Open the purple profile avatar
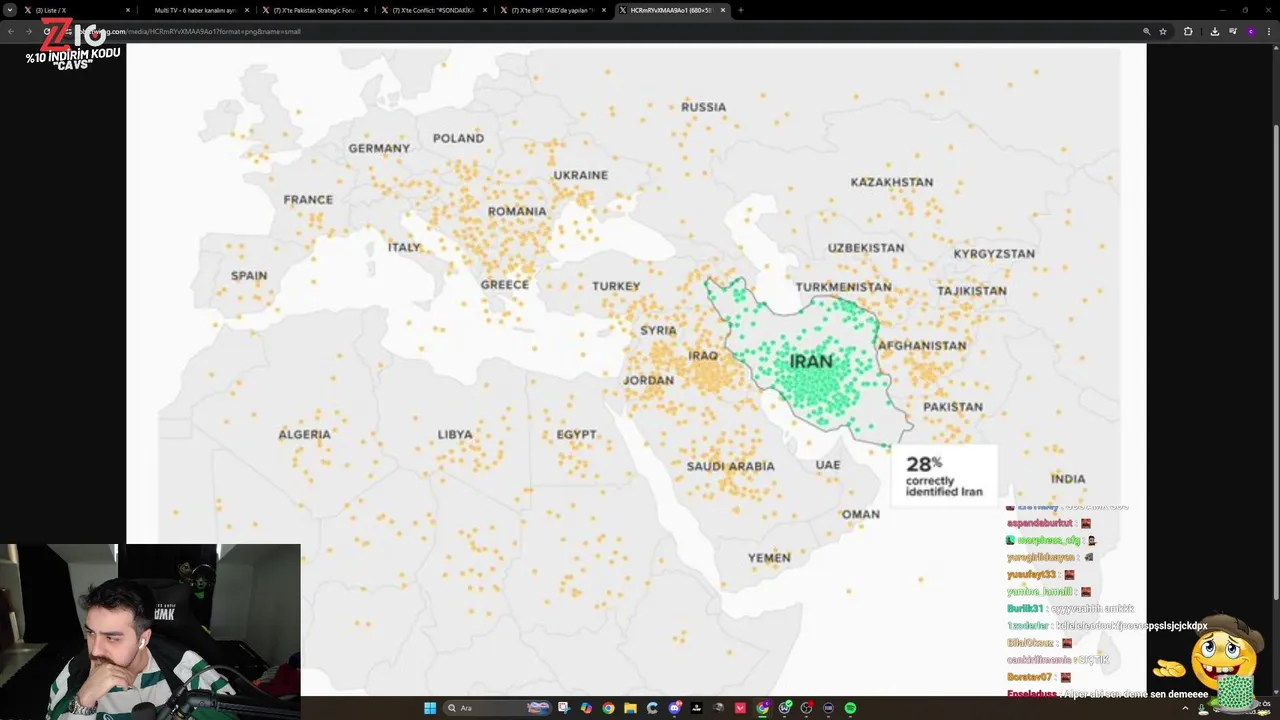Viewport: 1280px width, 720px height. [x=1251, y=31]
